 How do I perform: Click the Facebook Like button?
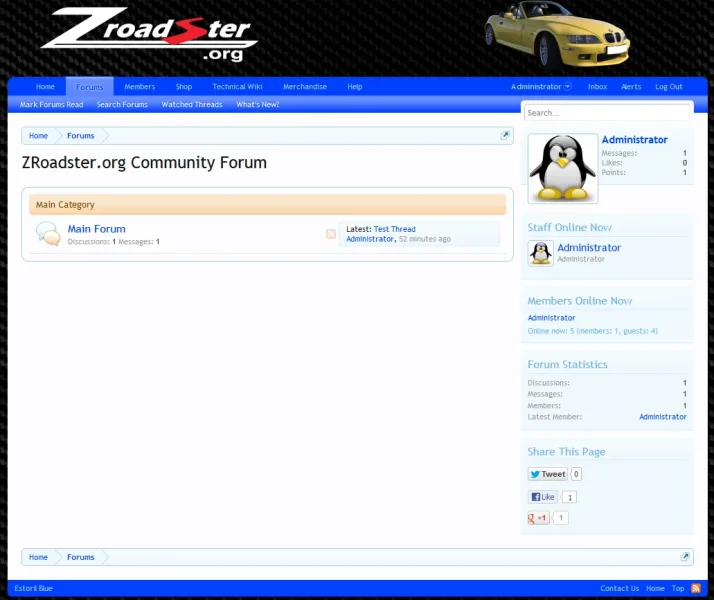pos(543,497)
